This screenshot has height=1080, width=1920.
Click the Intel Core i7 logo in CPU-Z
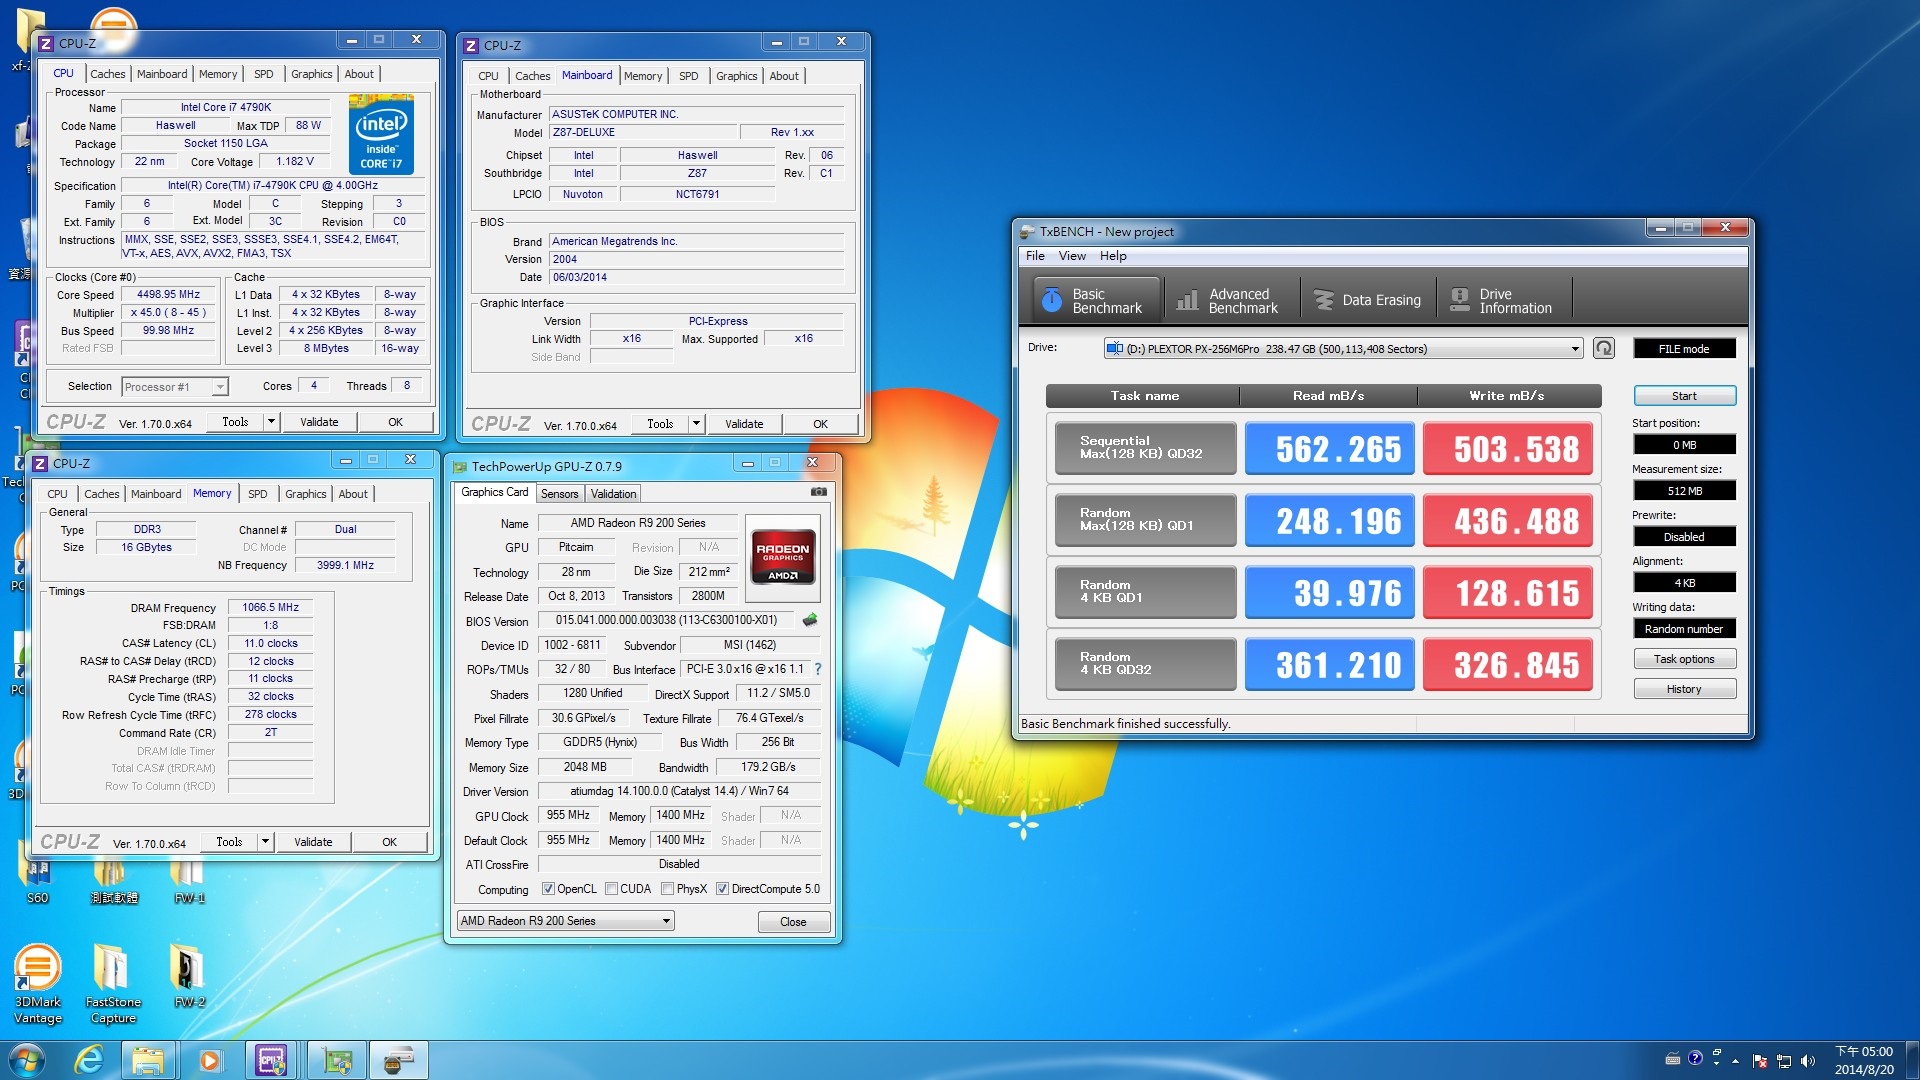coord(381,135)
